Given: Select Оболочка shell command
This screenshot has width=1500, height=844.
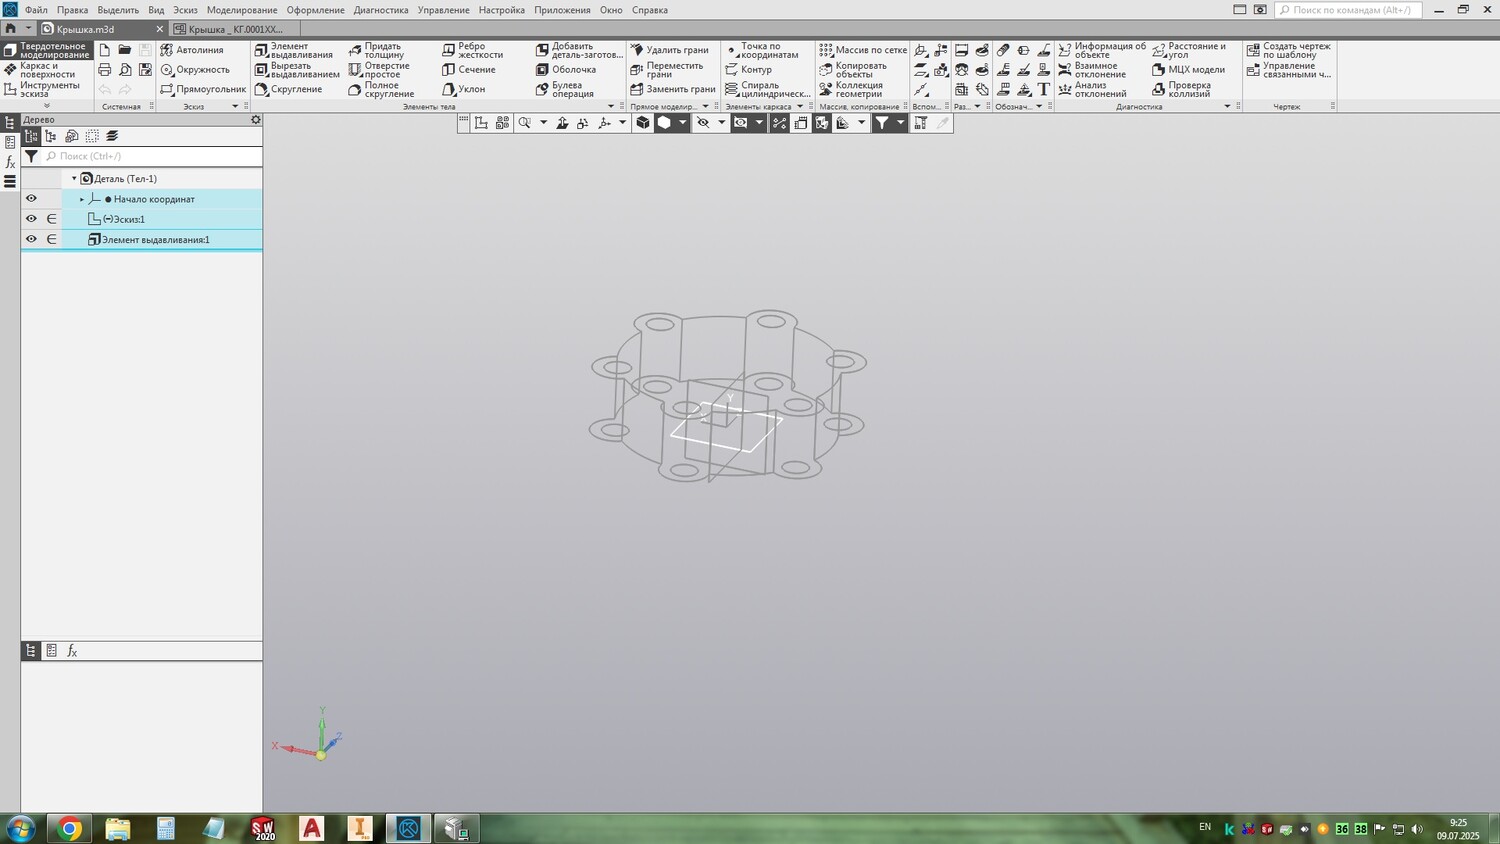Looking at the screenshot, I should pyautogui.click(x=566, y=70).
